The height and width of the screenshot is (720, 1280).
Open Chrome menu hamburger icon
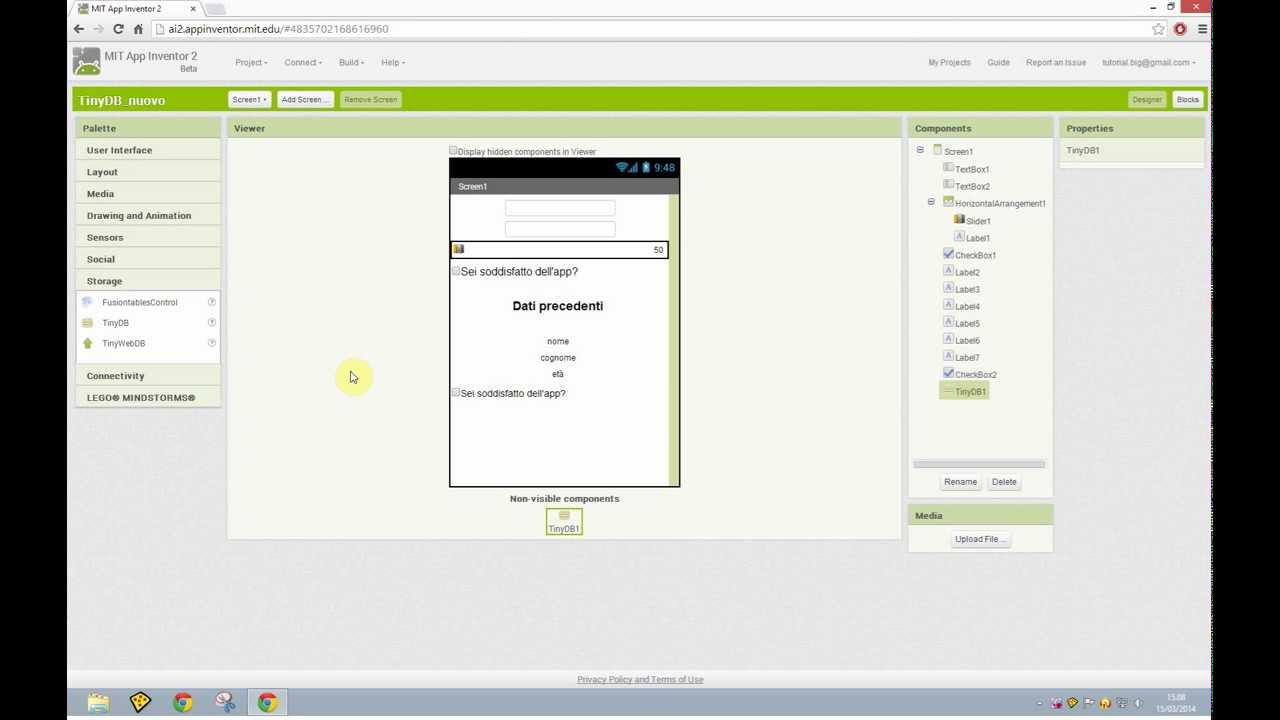coord(1202,29)
